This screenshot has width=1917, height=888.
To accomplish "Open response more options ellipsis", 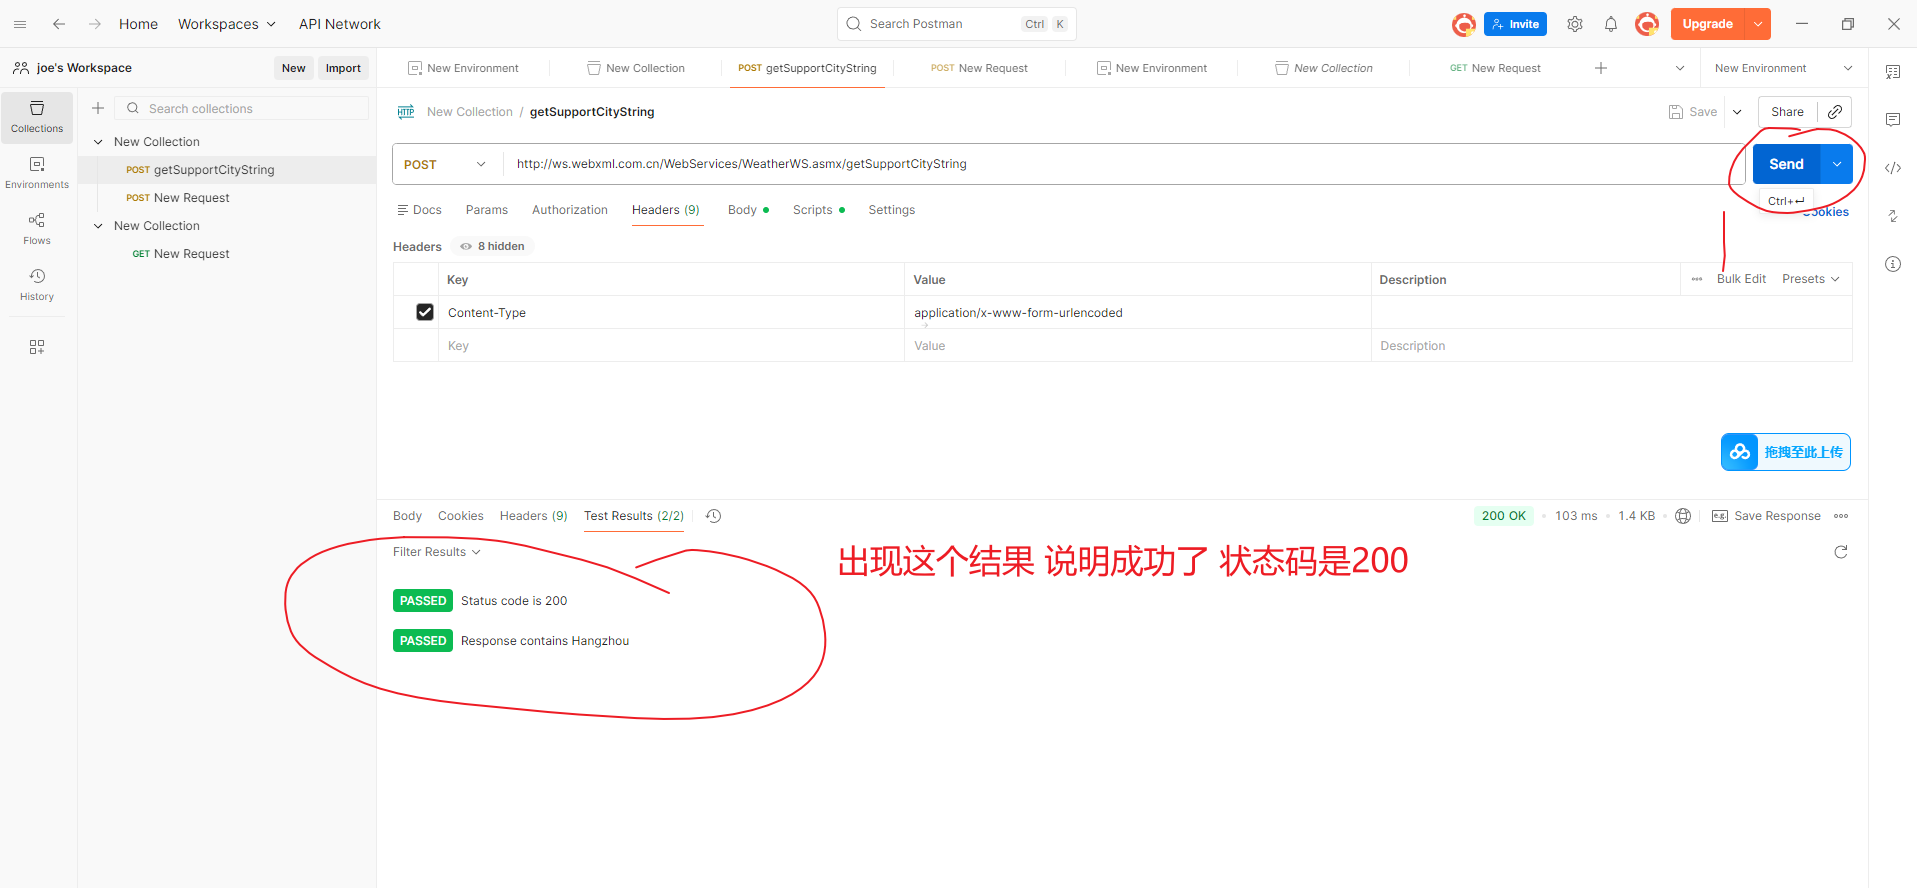I will click(1841, 516).
